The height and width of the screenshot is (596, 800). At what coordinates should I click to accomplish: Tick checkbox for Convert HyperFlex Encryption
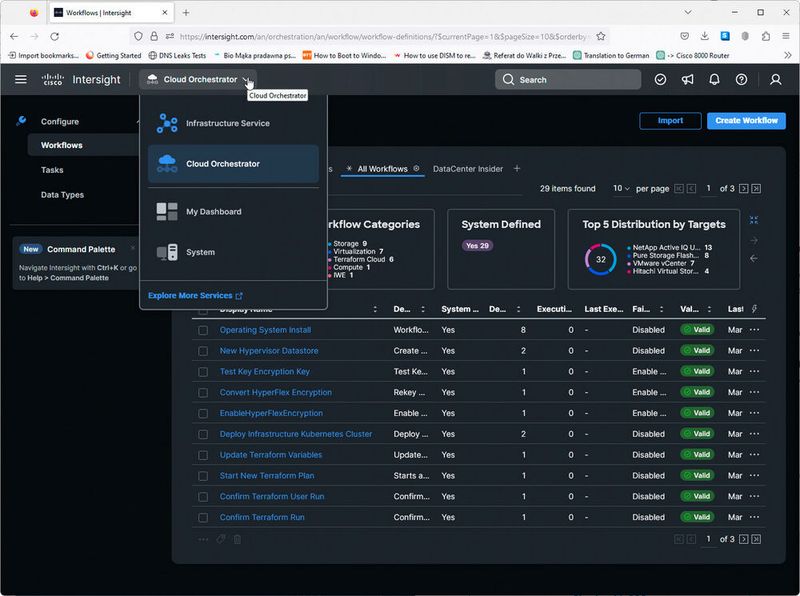[x=203, y=392]
